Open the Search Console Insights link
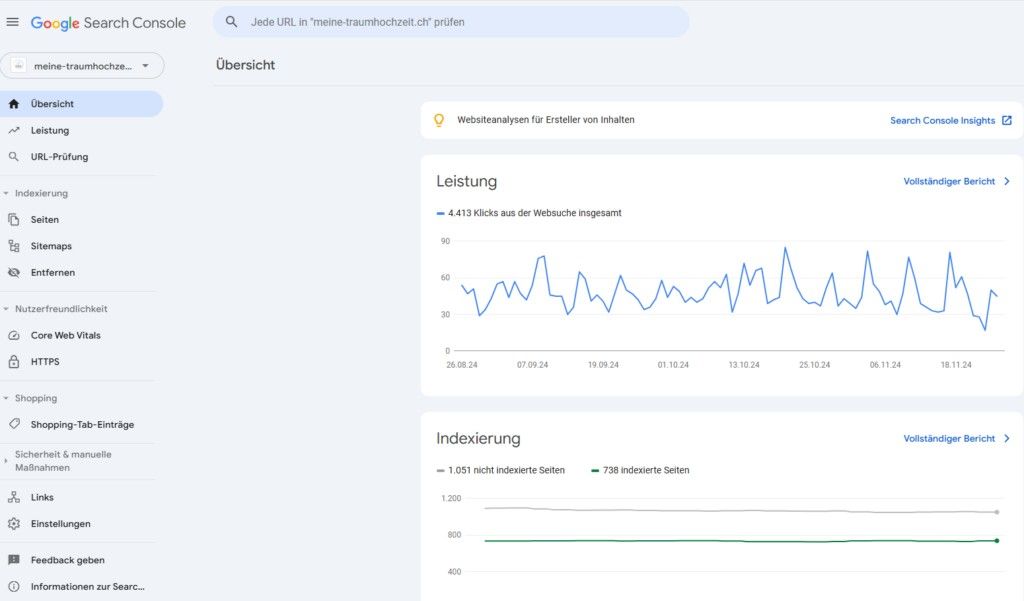Viewport: 1024px width, 601px height. click(x=950, y=120)
